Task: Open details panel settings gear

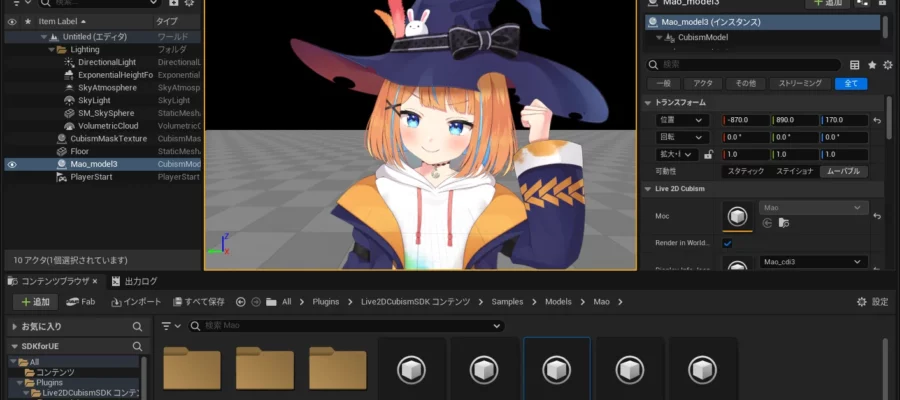Action: [x=889, y=65]
